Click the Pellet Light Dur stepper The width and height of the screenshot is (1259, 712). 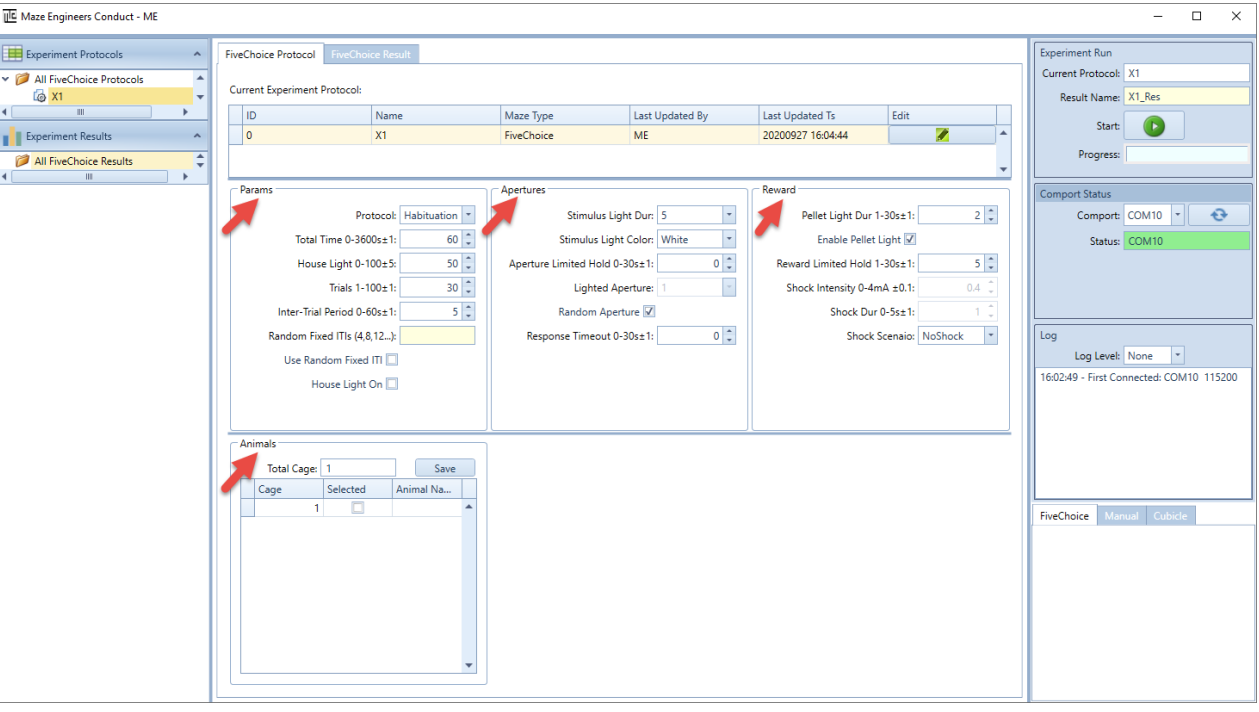pyautogui.click(x=958, y=215)
